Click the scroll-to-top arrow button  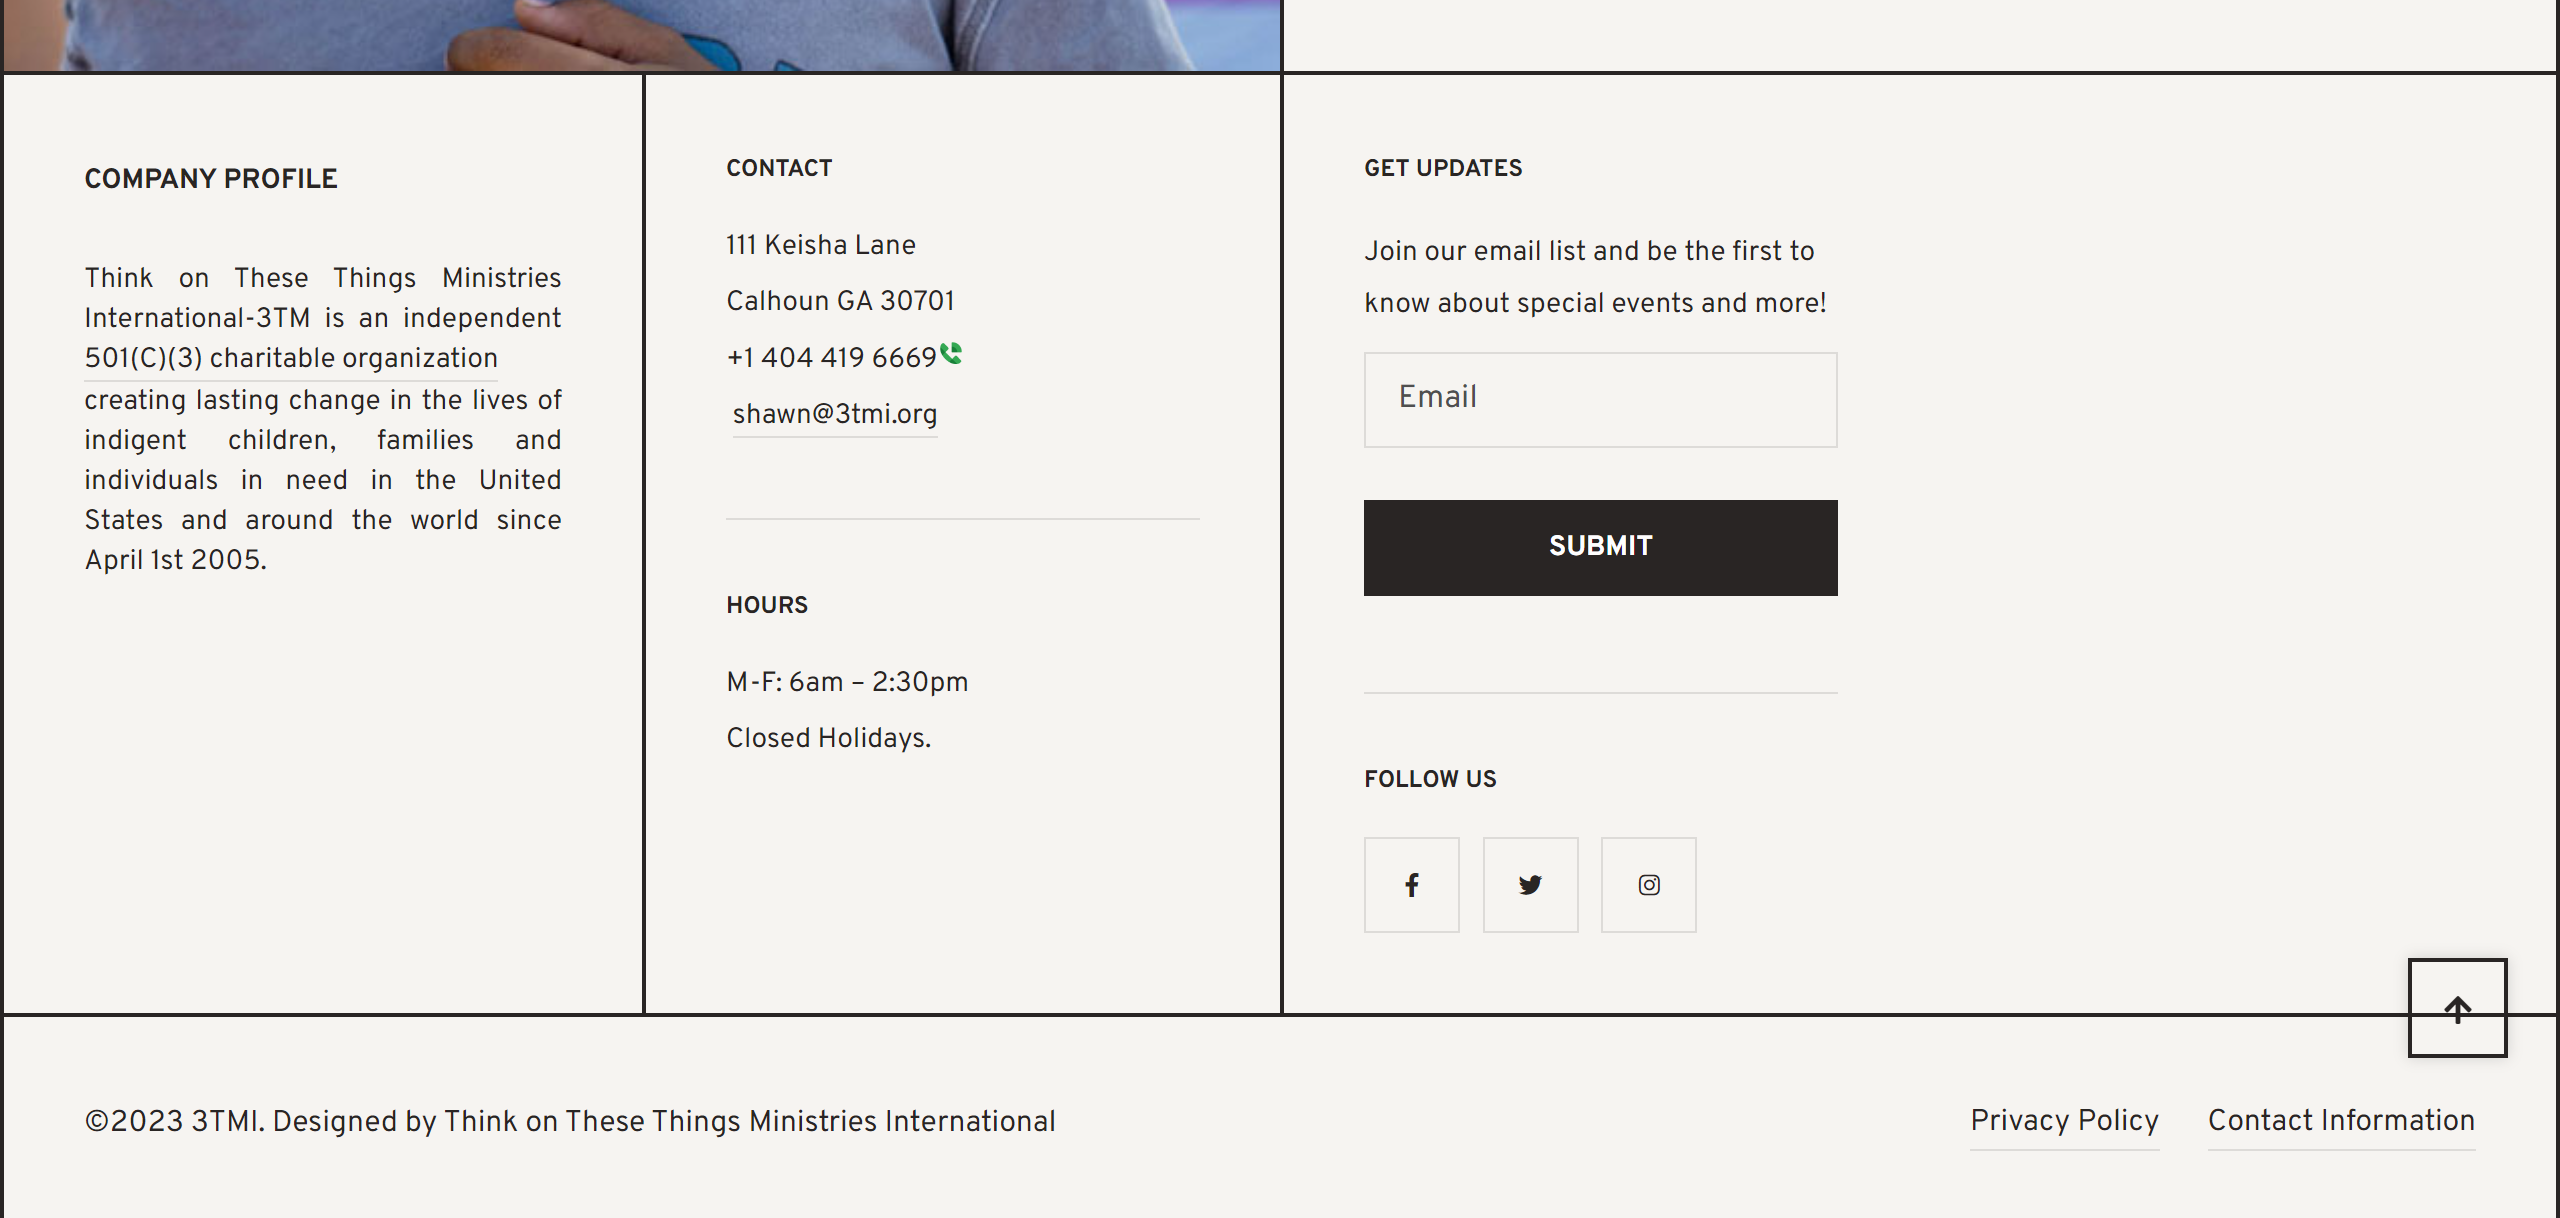click(2457, 1008)
